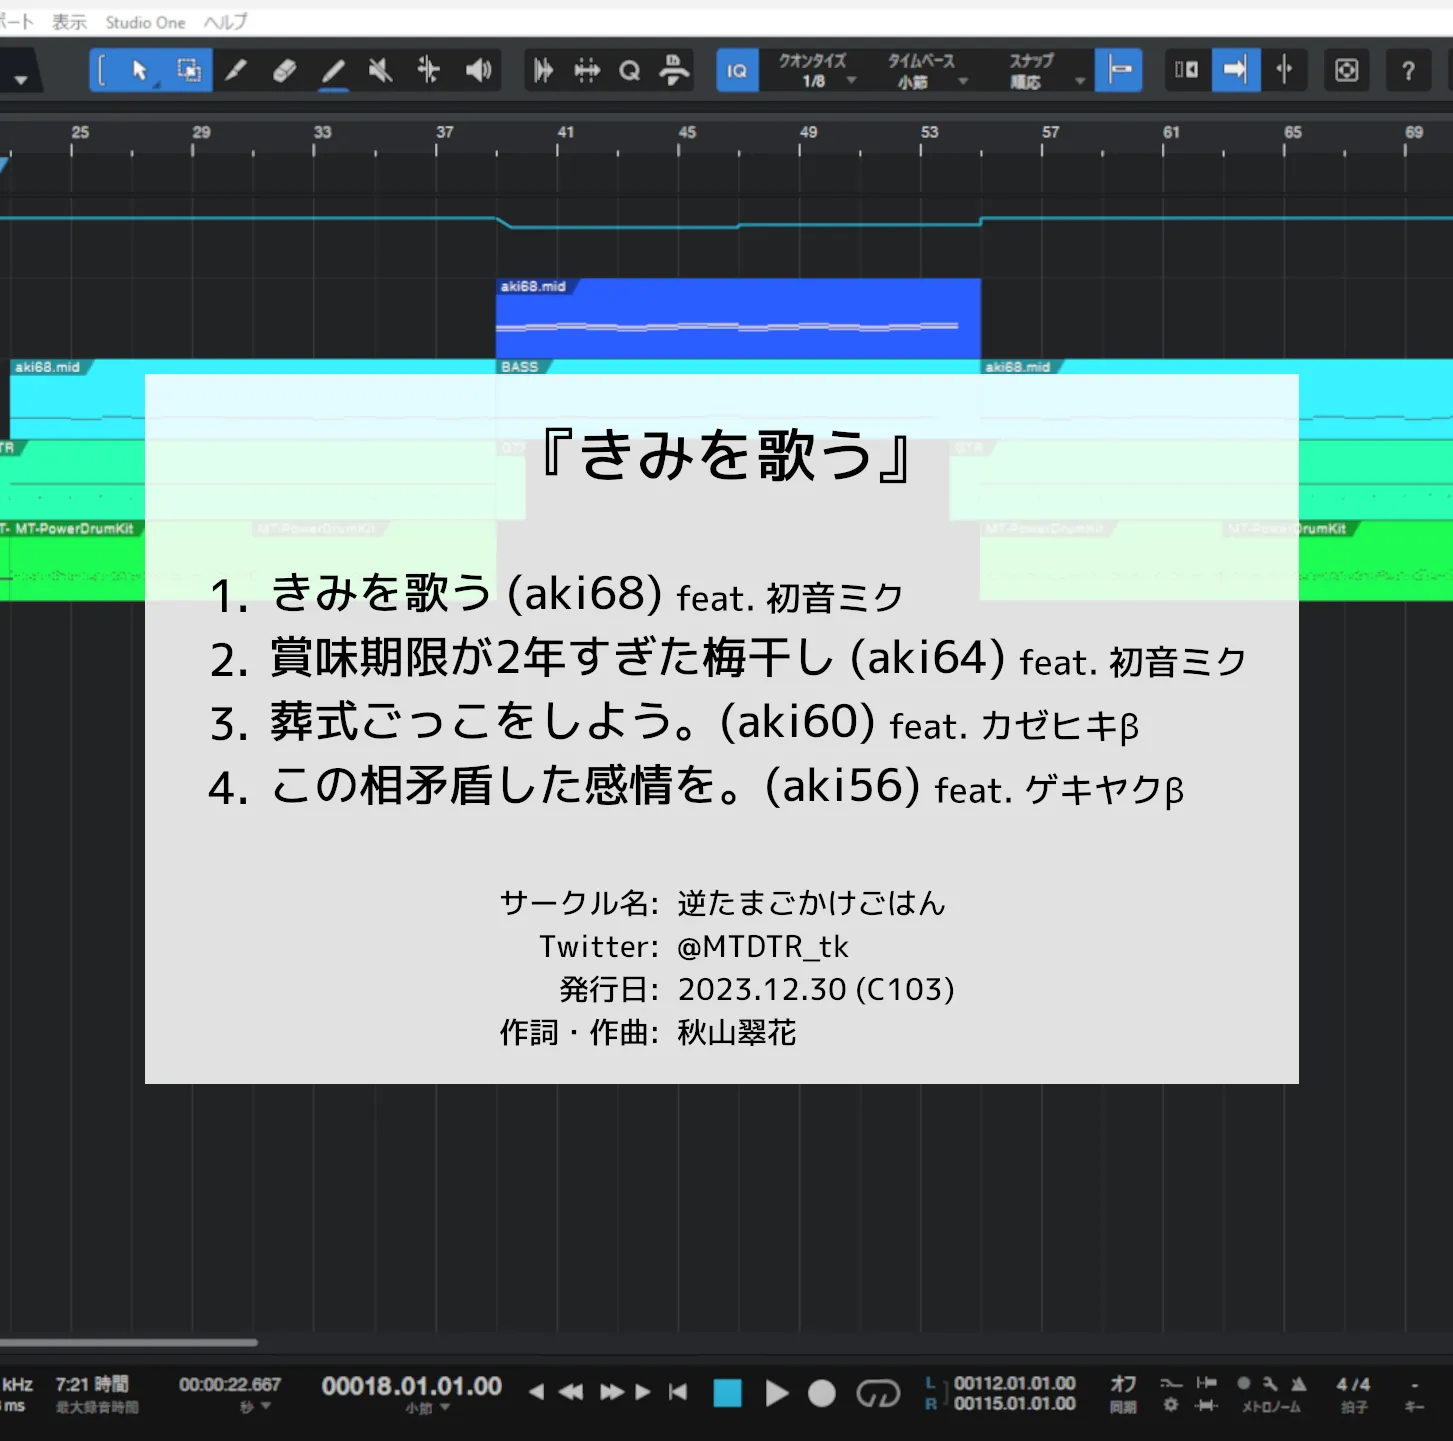Select the Line draw tool
1453x1441 pixels.
coord(333,70)
